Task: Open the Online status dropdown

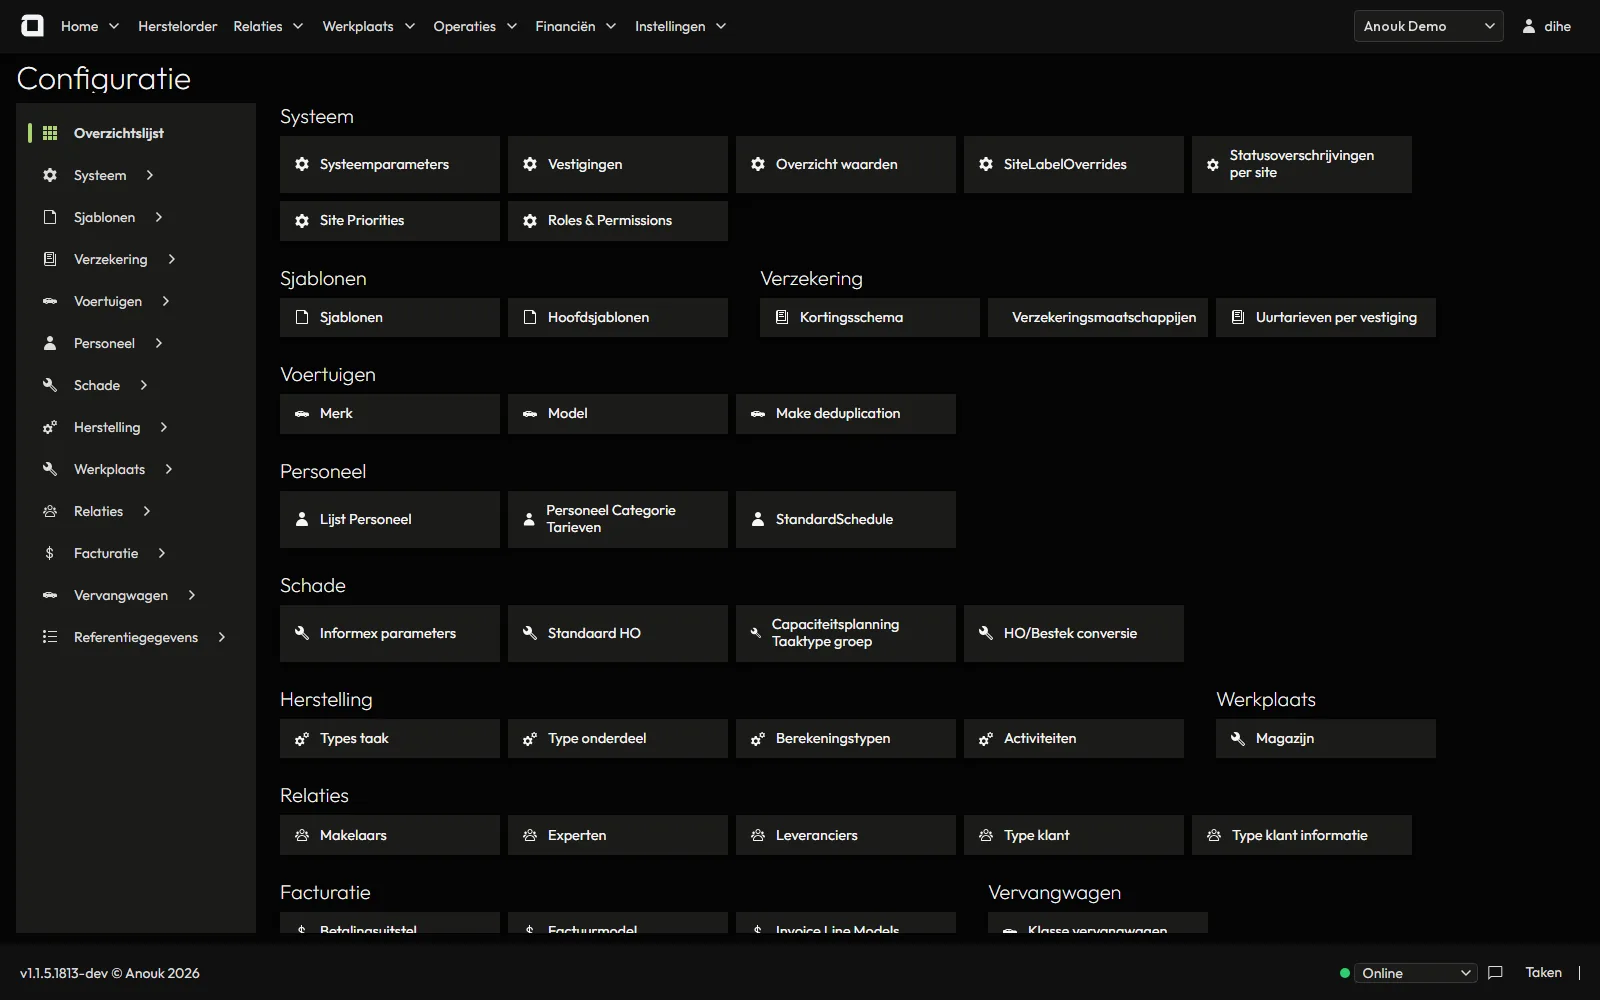Action: 1418,973
